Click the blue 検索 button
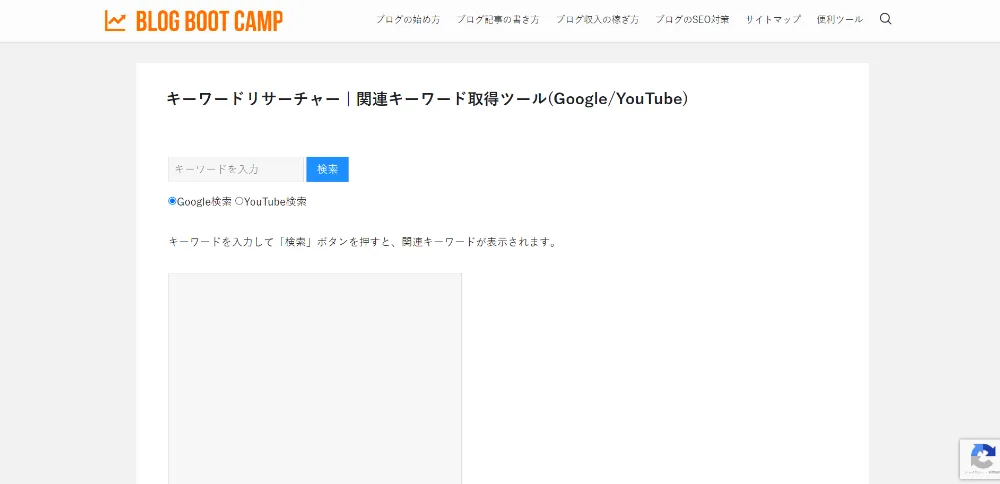The image size is (1000, 484). [327, 170]
